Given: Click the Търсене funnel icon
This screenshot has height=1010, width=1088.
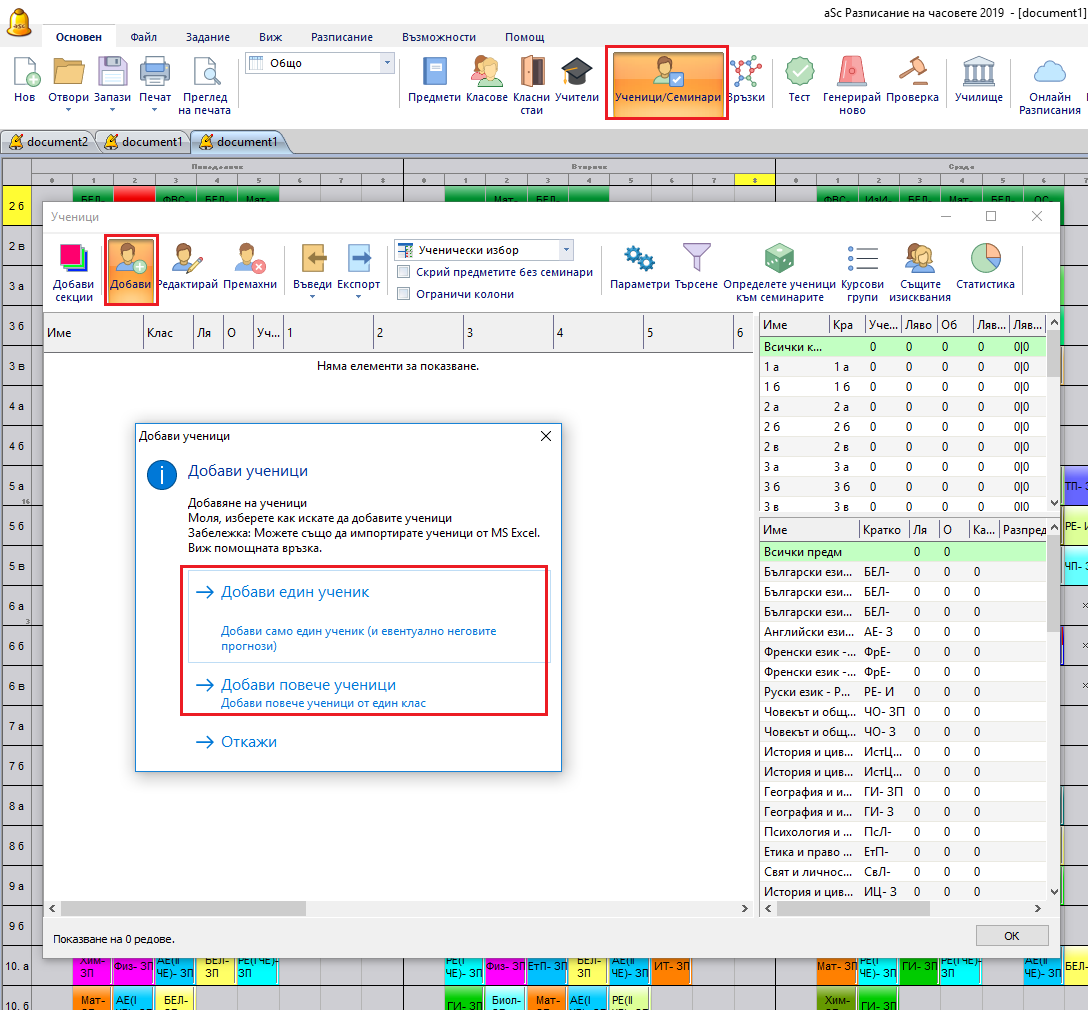Looking at the screenshot, I should (695, 260).
